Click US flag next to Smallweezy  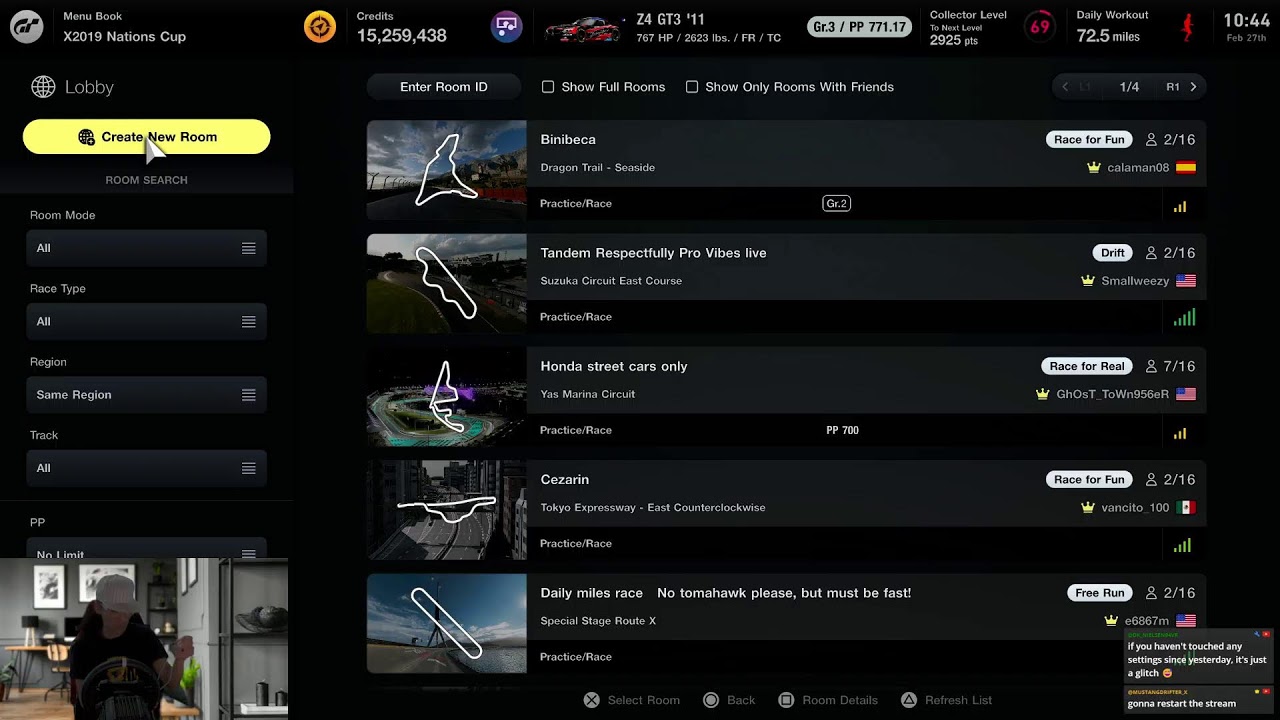coord(1186,281)
